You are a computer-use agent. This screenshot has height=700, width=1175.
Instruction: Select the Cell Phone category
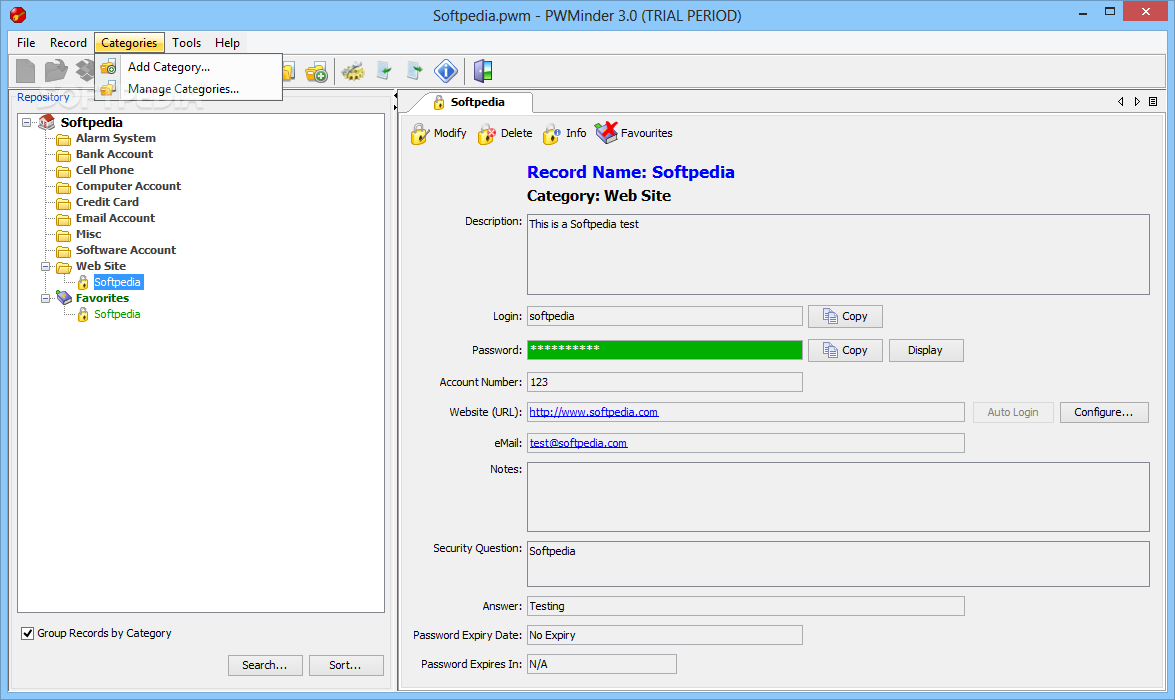105,170
